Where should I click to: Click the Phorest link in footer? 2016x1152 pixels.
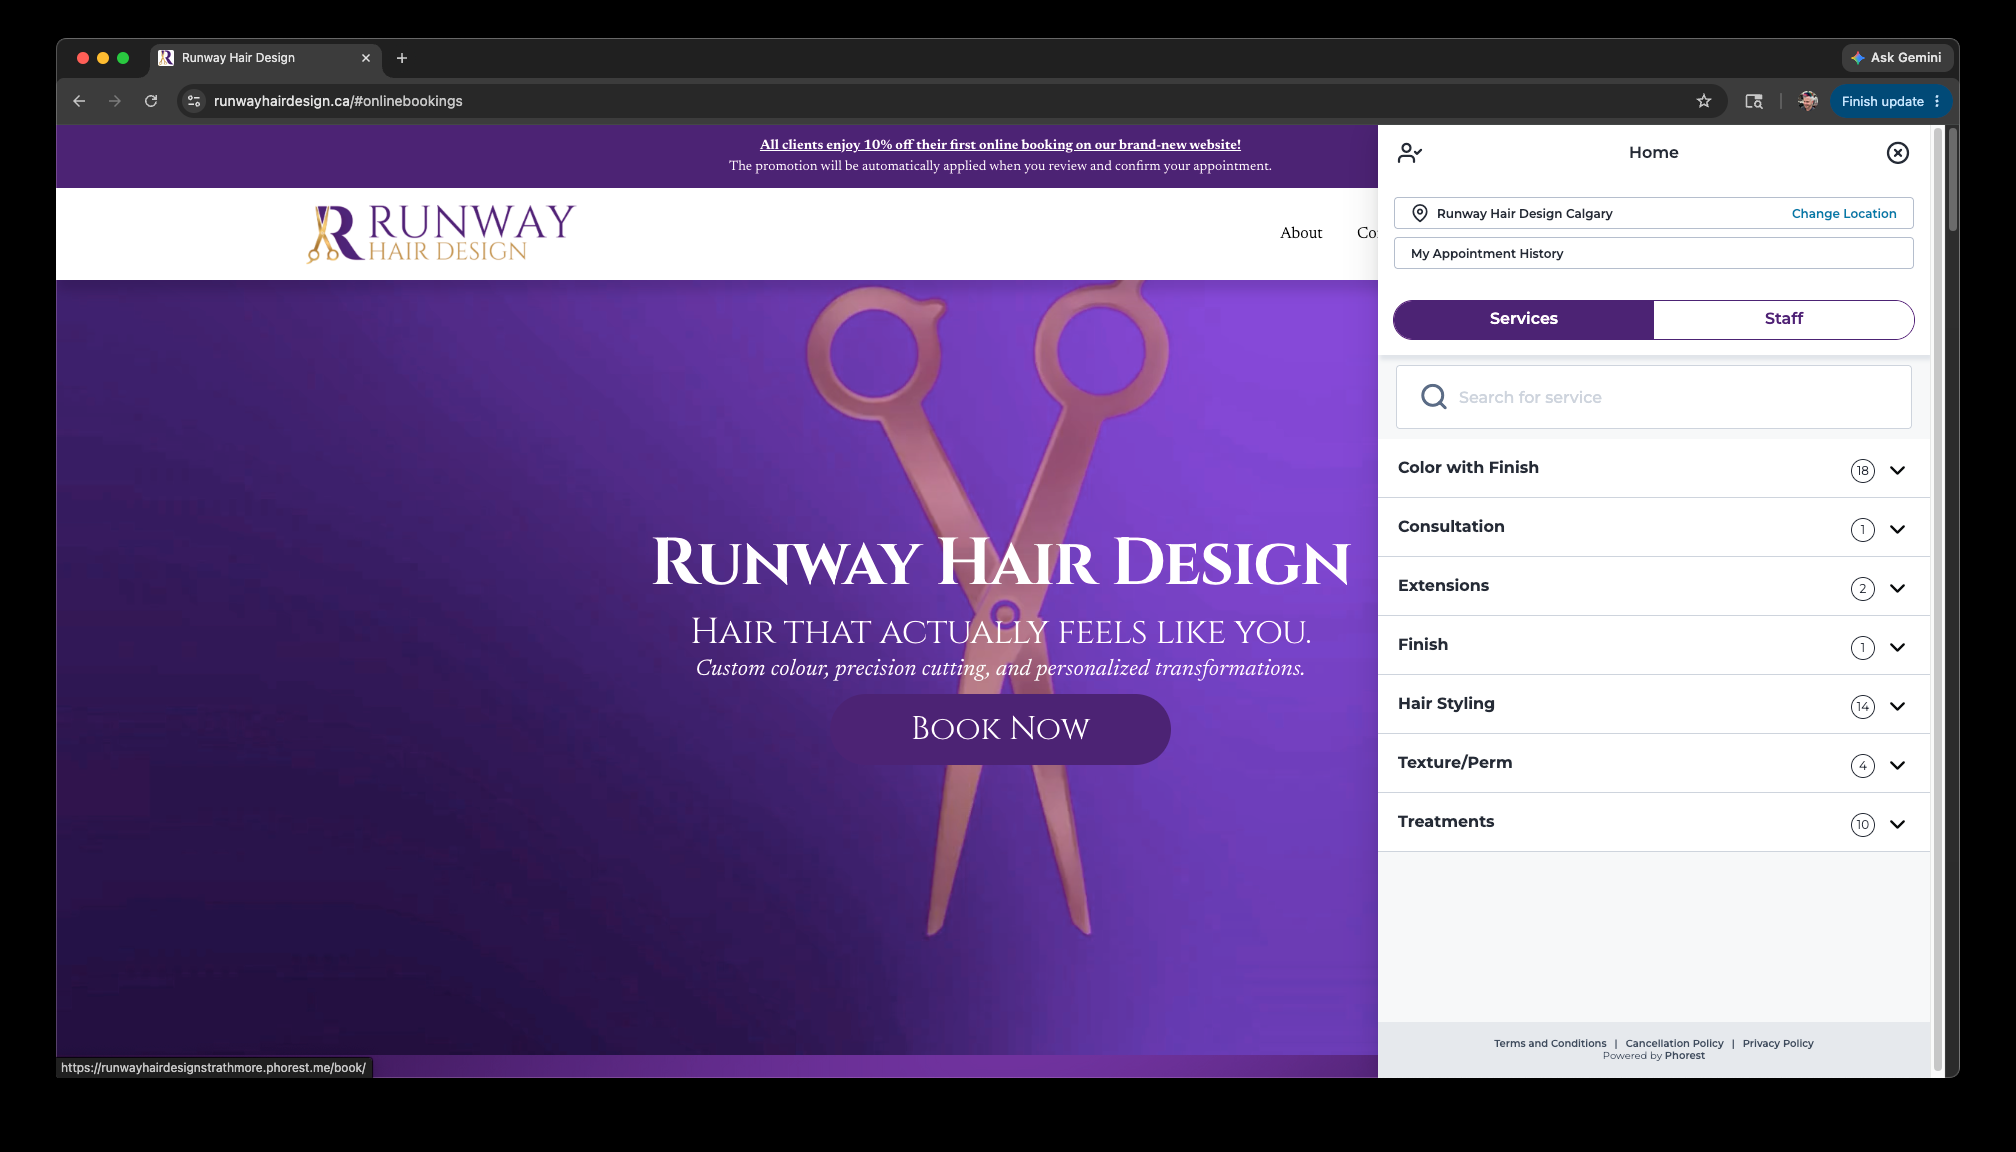(x=1685, y=1056)
